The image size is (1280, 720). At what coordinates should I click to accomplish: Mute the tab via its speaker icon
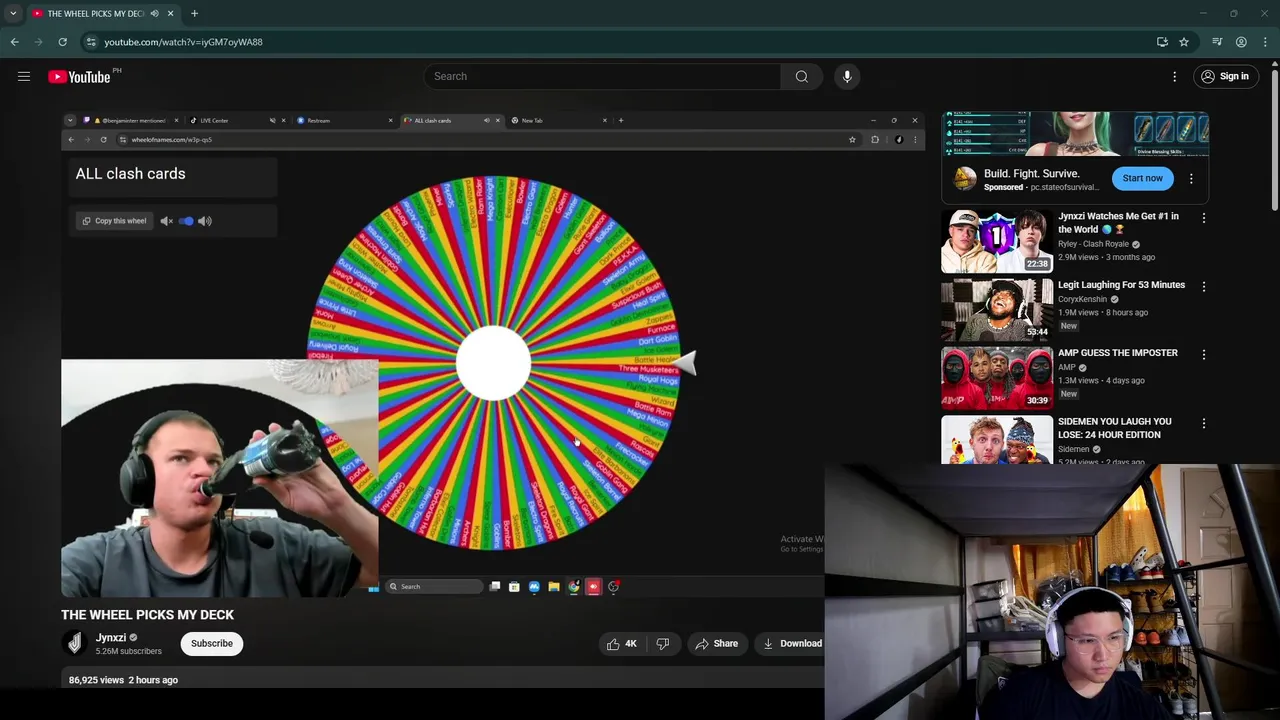click(x=154, y=13)
